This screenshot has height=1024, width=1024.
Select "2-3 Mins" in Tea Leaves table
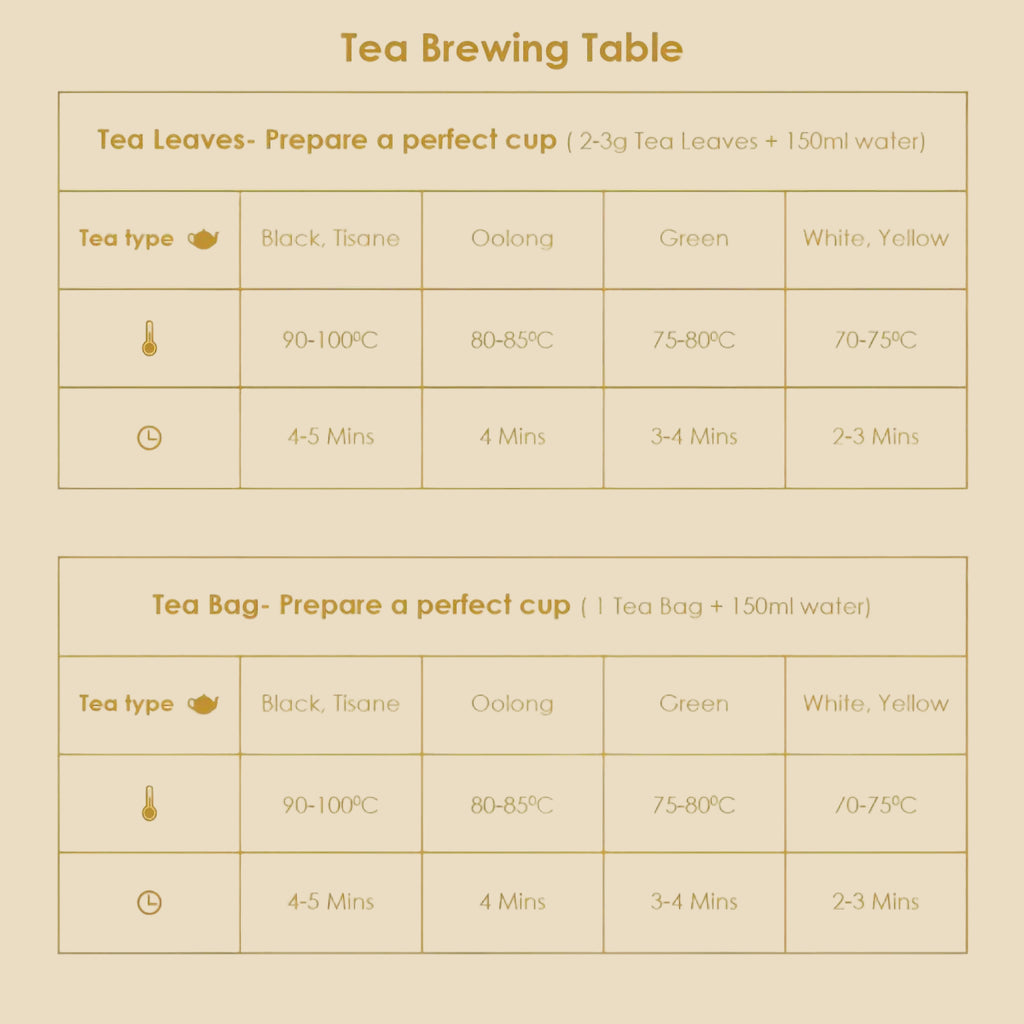click(875, 437)
